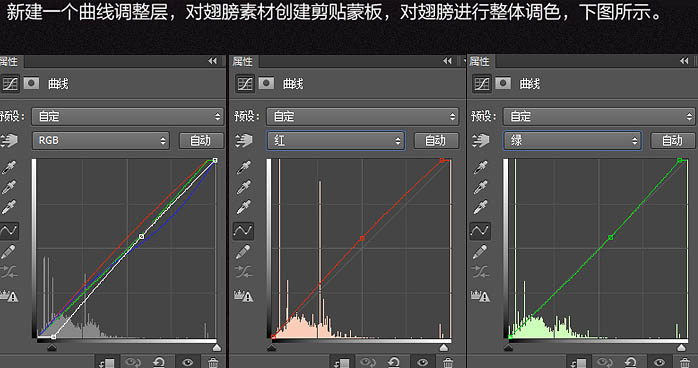Select the midpoint on the green curve
698x368 pixels.
610,238
